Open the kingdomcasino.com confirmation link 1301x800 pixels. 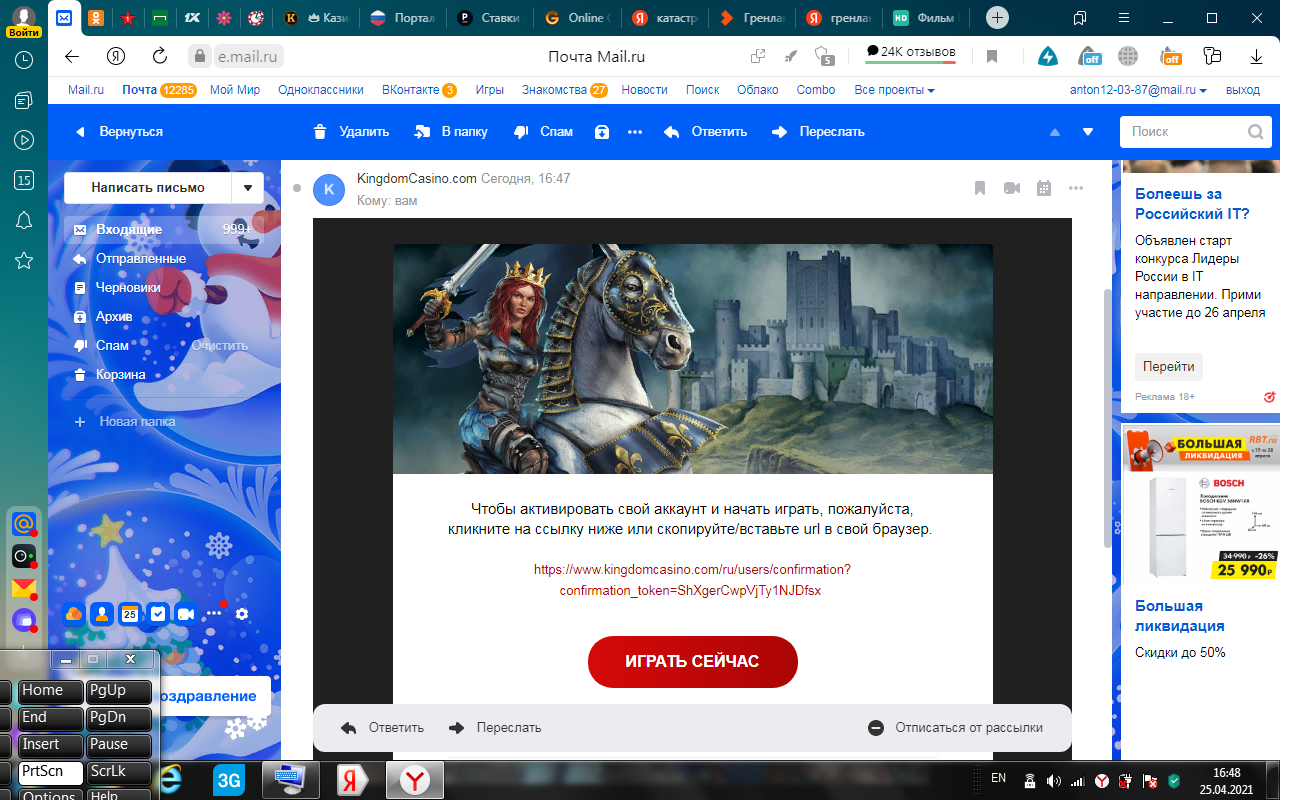pyautogui.click(x=692, y=580)
